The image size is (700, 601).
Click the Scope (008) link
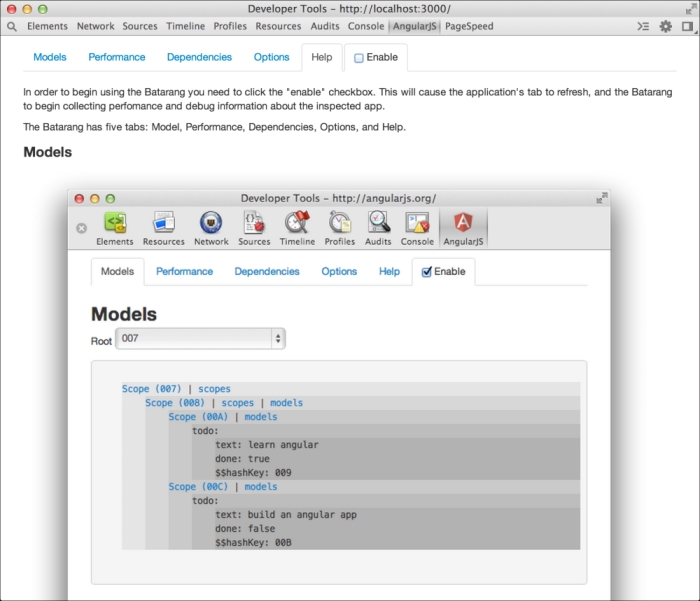175,403
